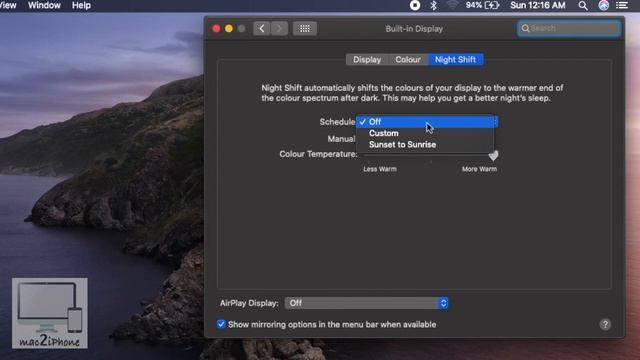The width and height of the screenshot is (640, 360).
Task: Click the Sun 12:16 AM clock
Action: (x=538, y=5)
